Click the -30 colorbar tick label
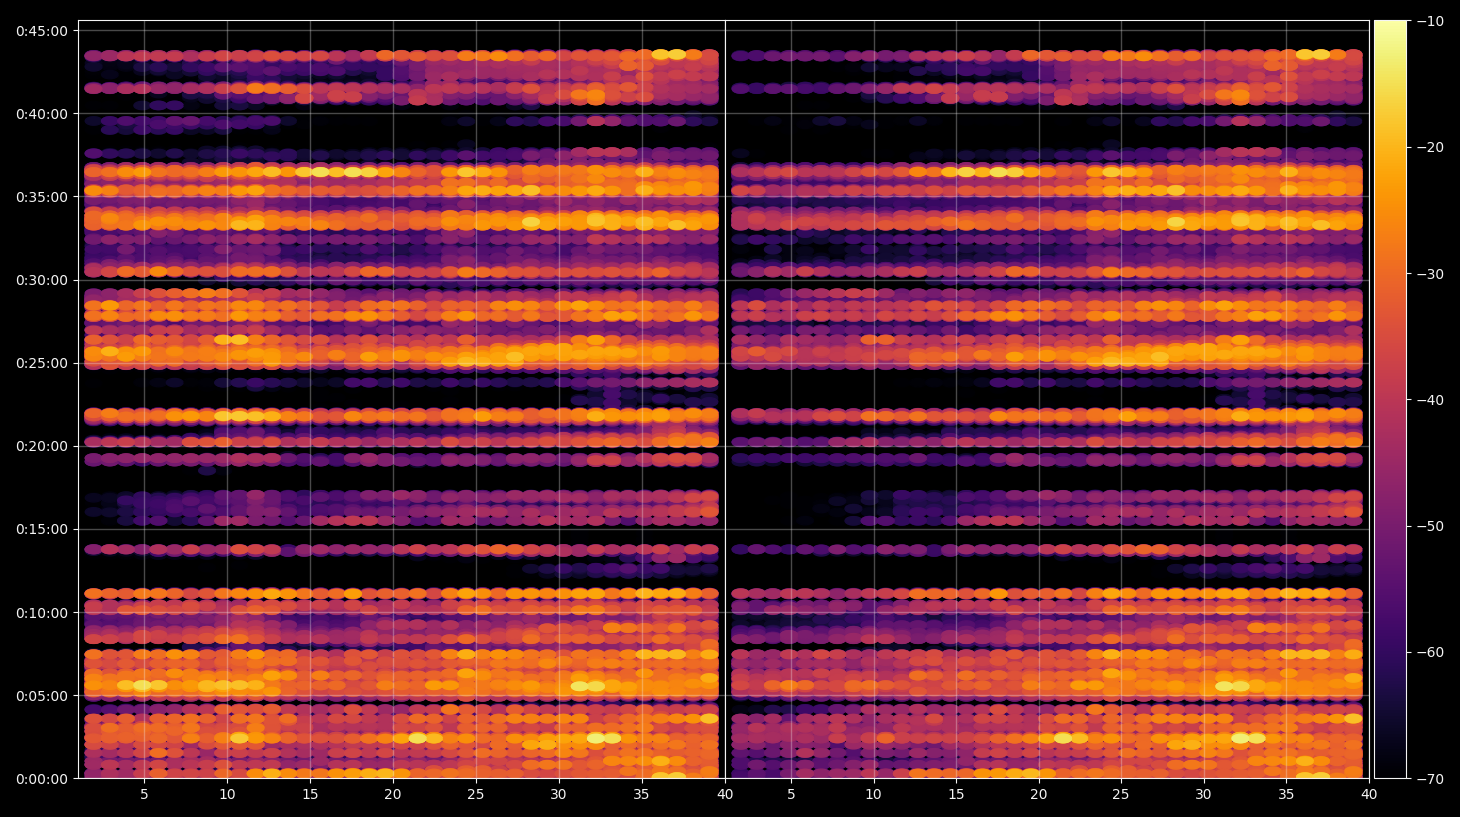 click(x=1431, y=274)
